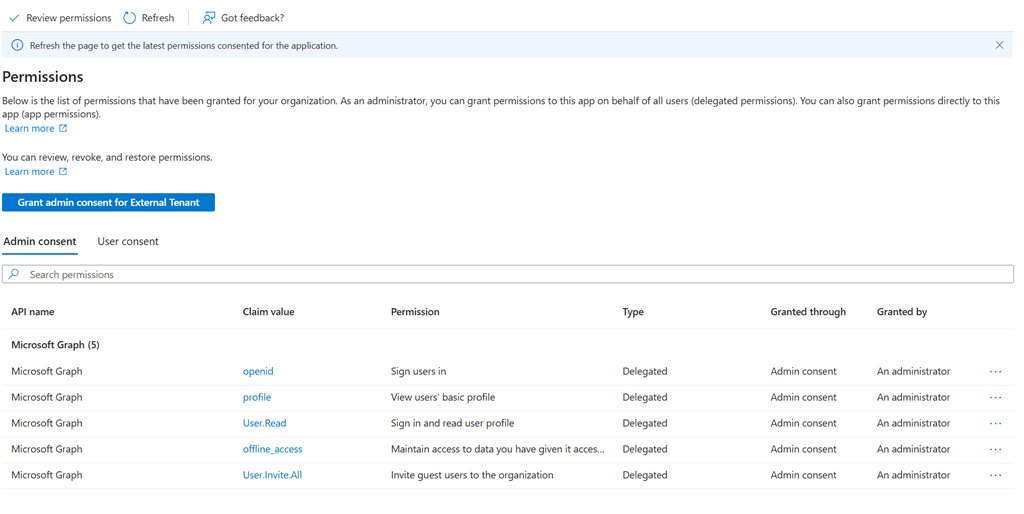Click the Refresh circular arrow icon
This screenshot has width=1024, height=514.
click(130, 18)
